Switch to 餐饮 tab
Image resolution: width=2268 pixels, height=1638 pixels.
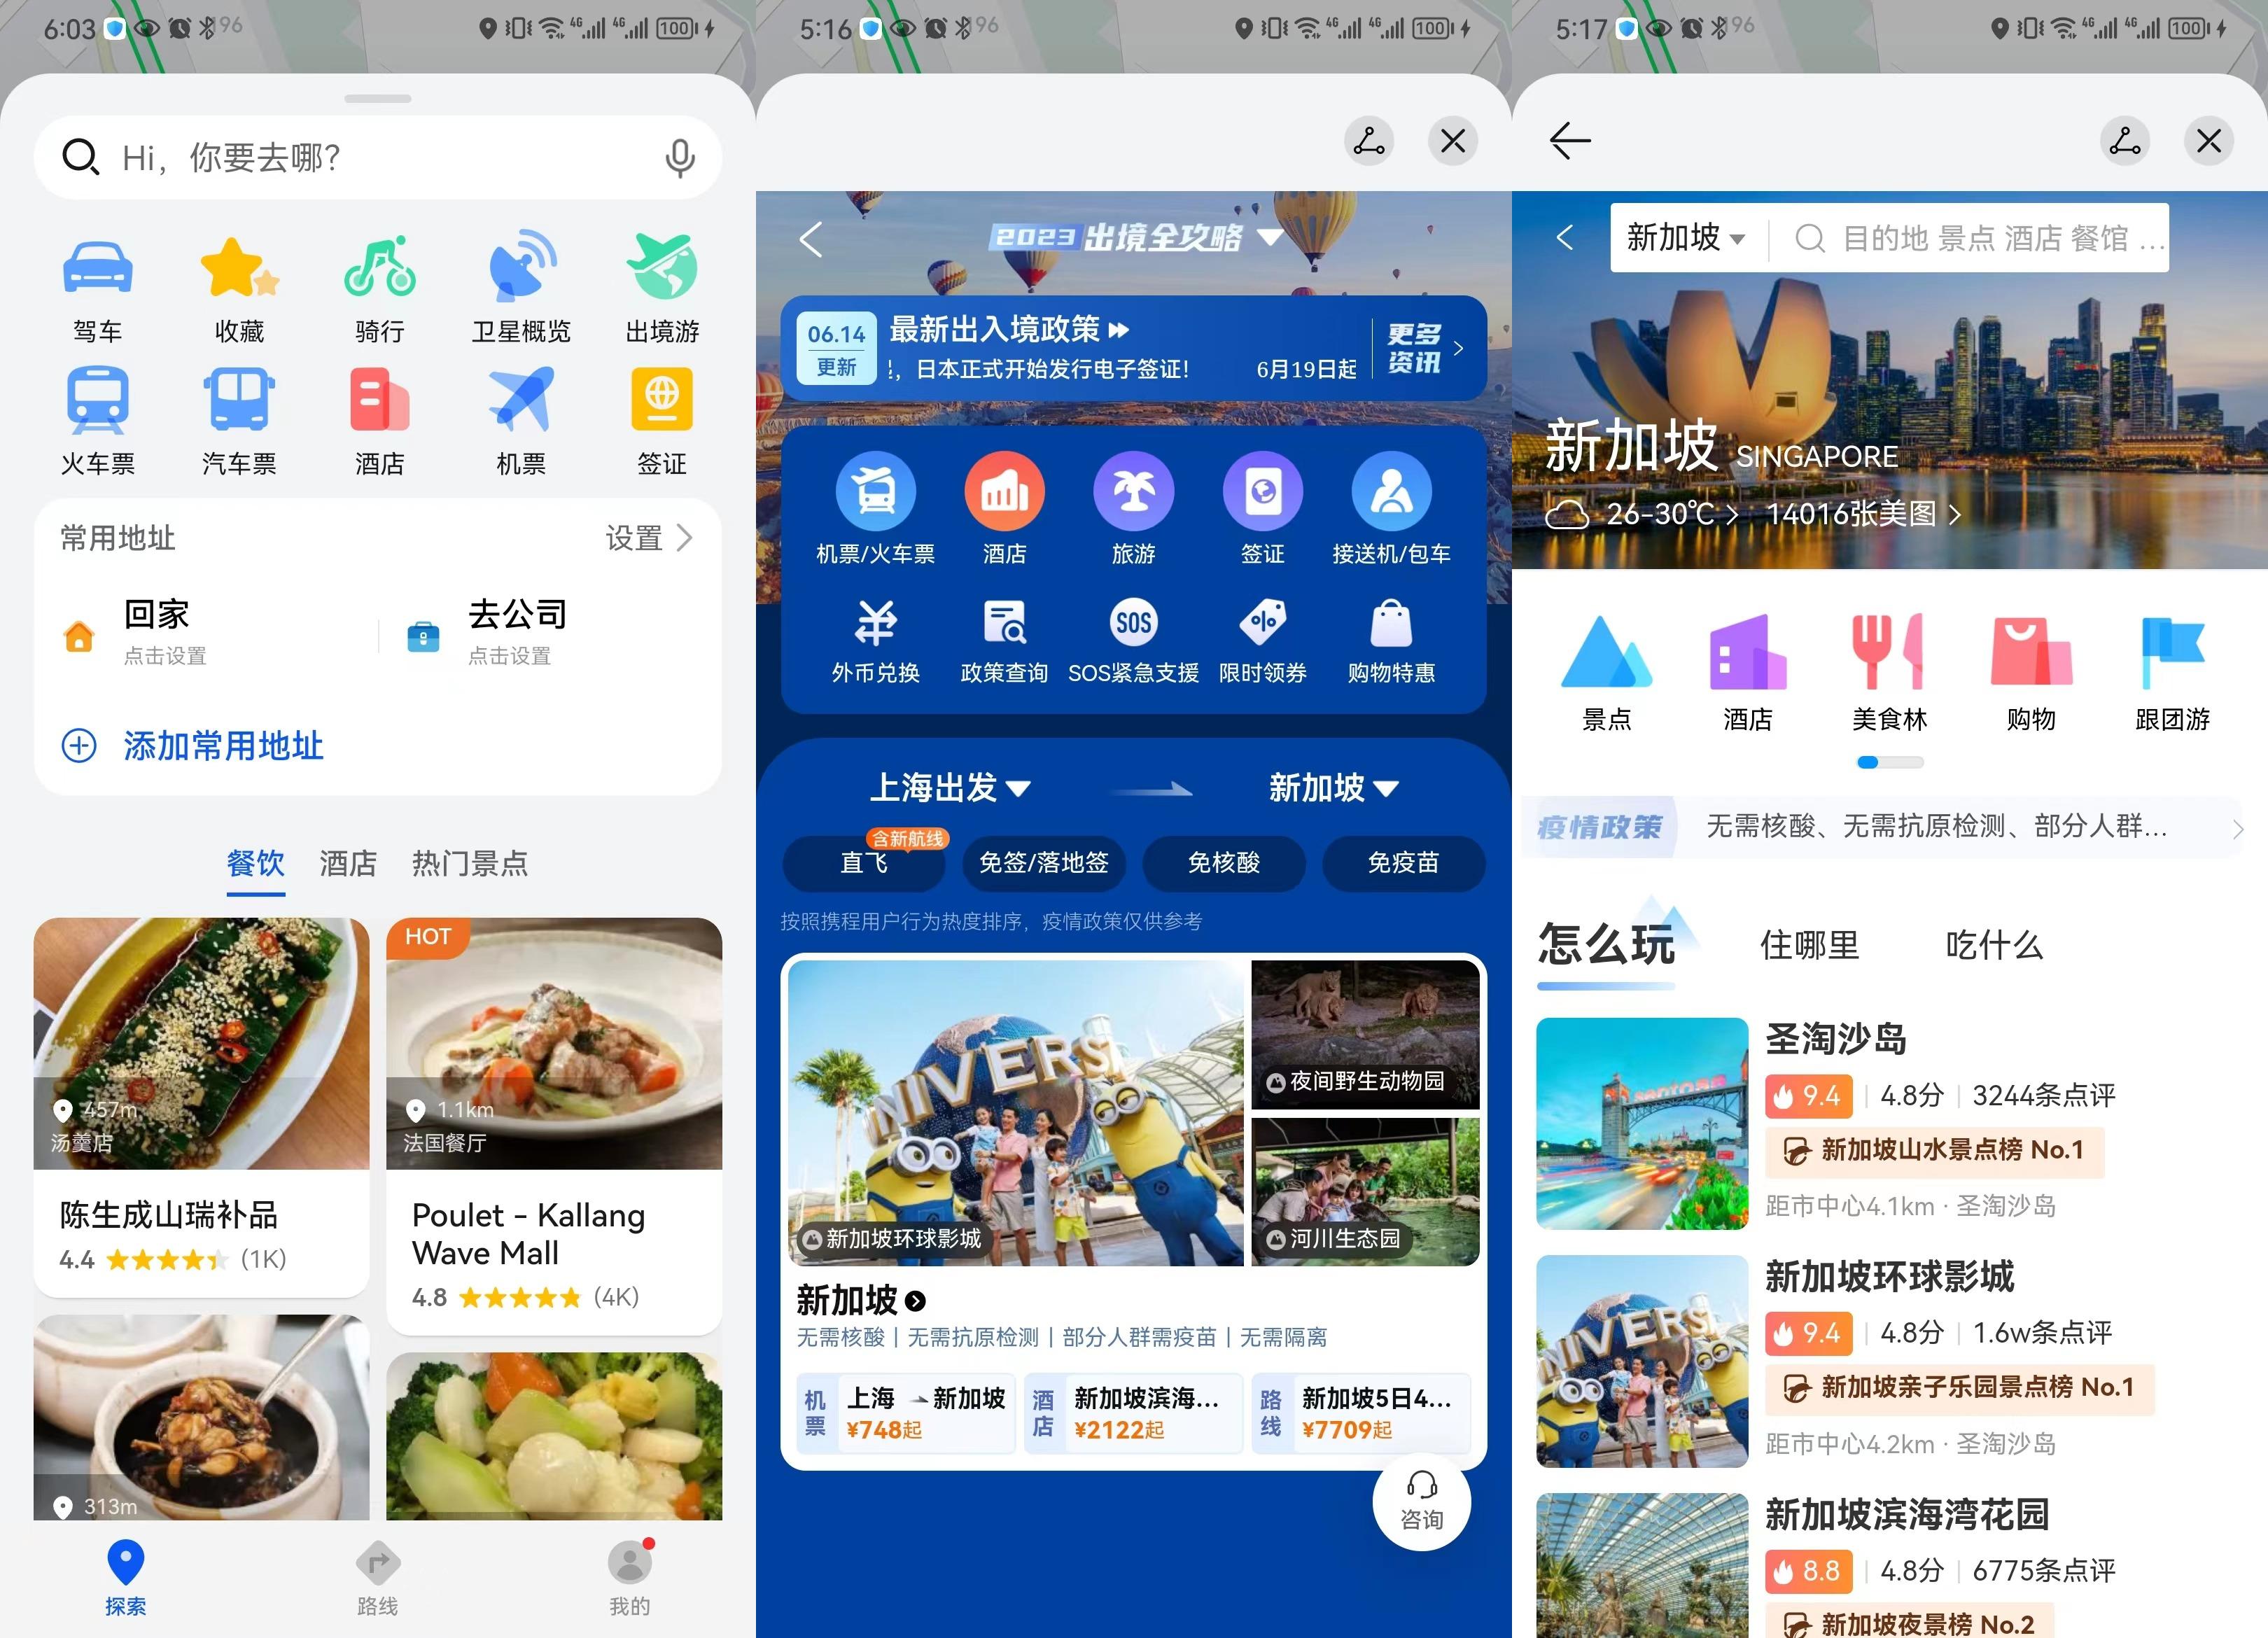coord(256,863)
